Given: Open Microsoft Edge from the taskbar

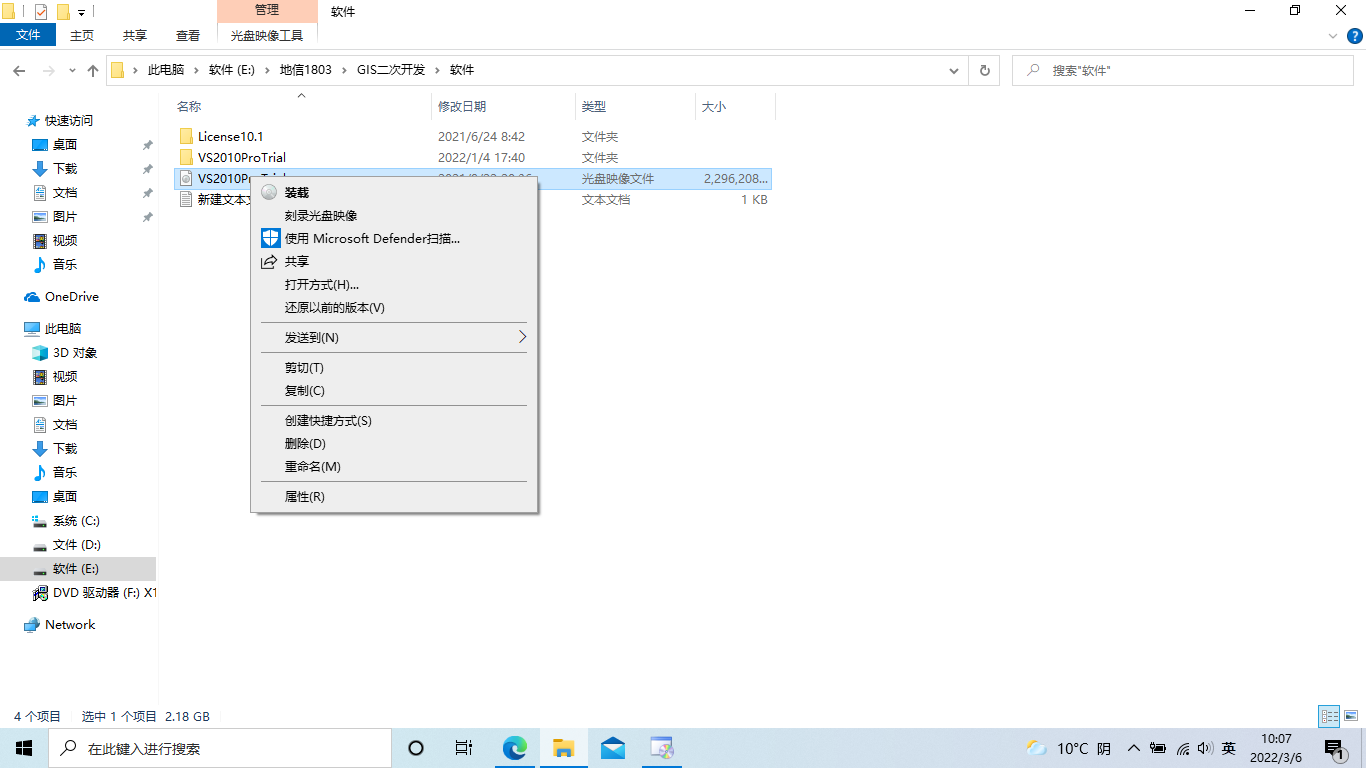Looking at the screenshot, I should (x=515, y=747).
